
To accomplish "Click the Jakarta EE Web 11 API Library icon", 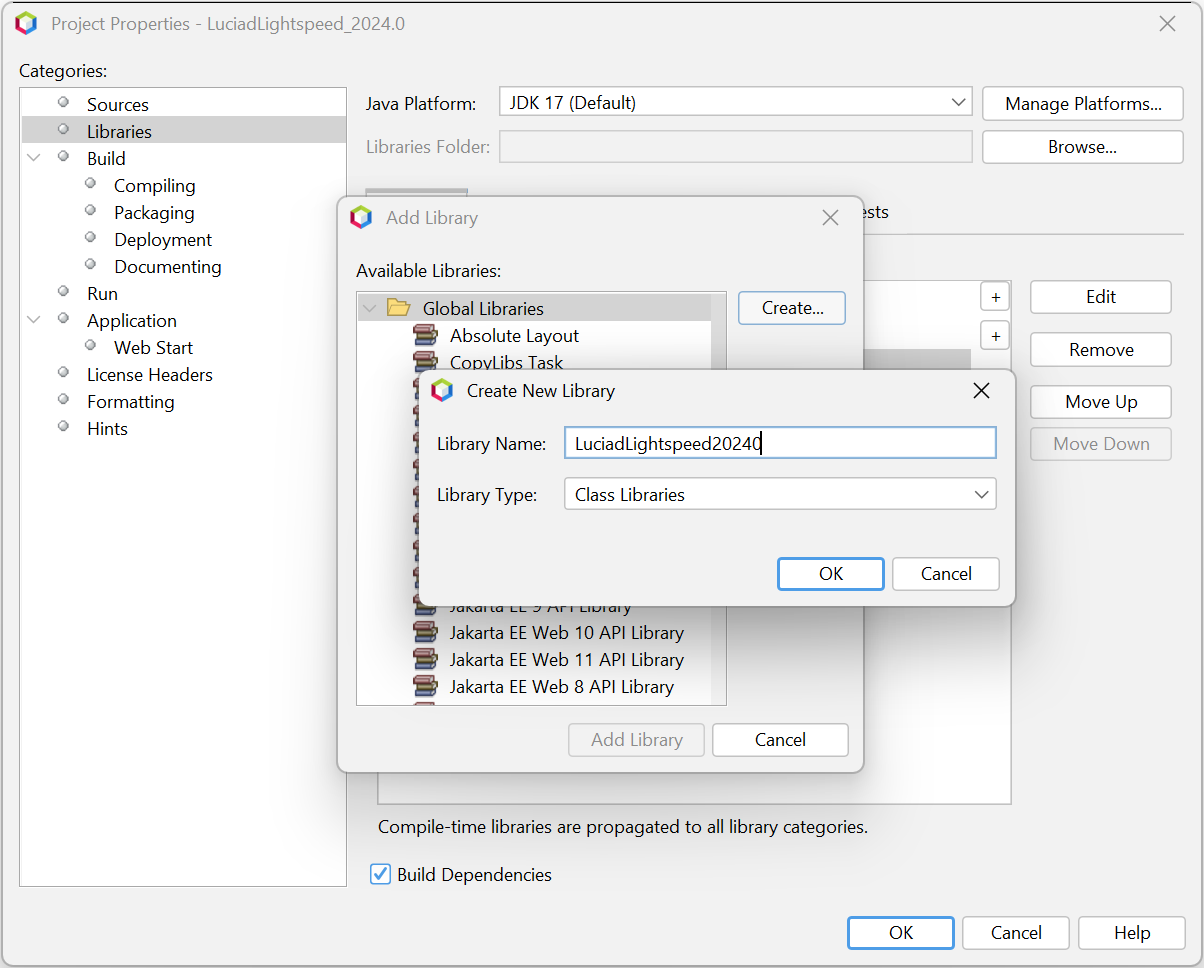I will (425, 660).
